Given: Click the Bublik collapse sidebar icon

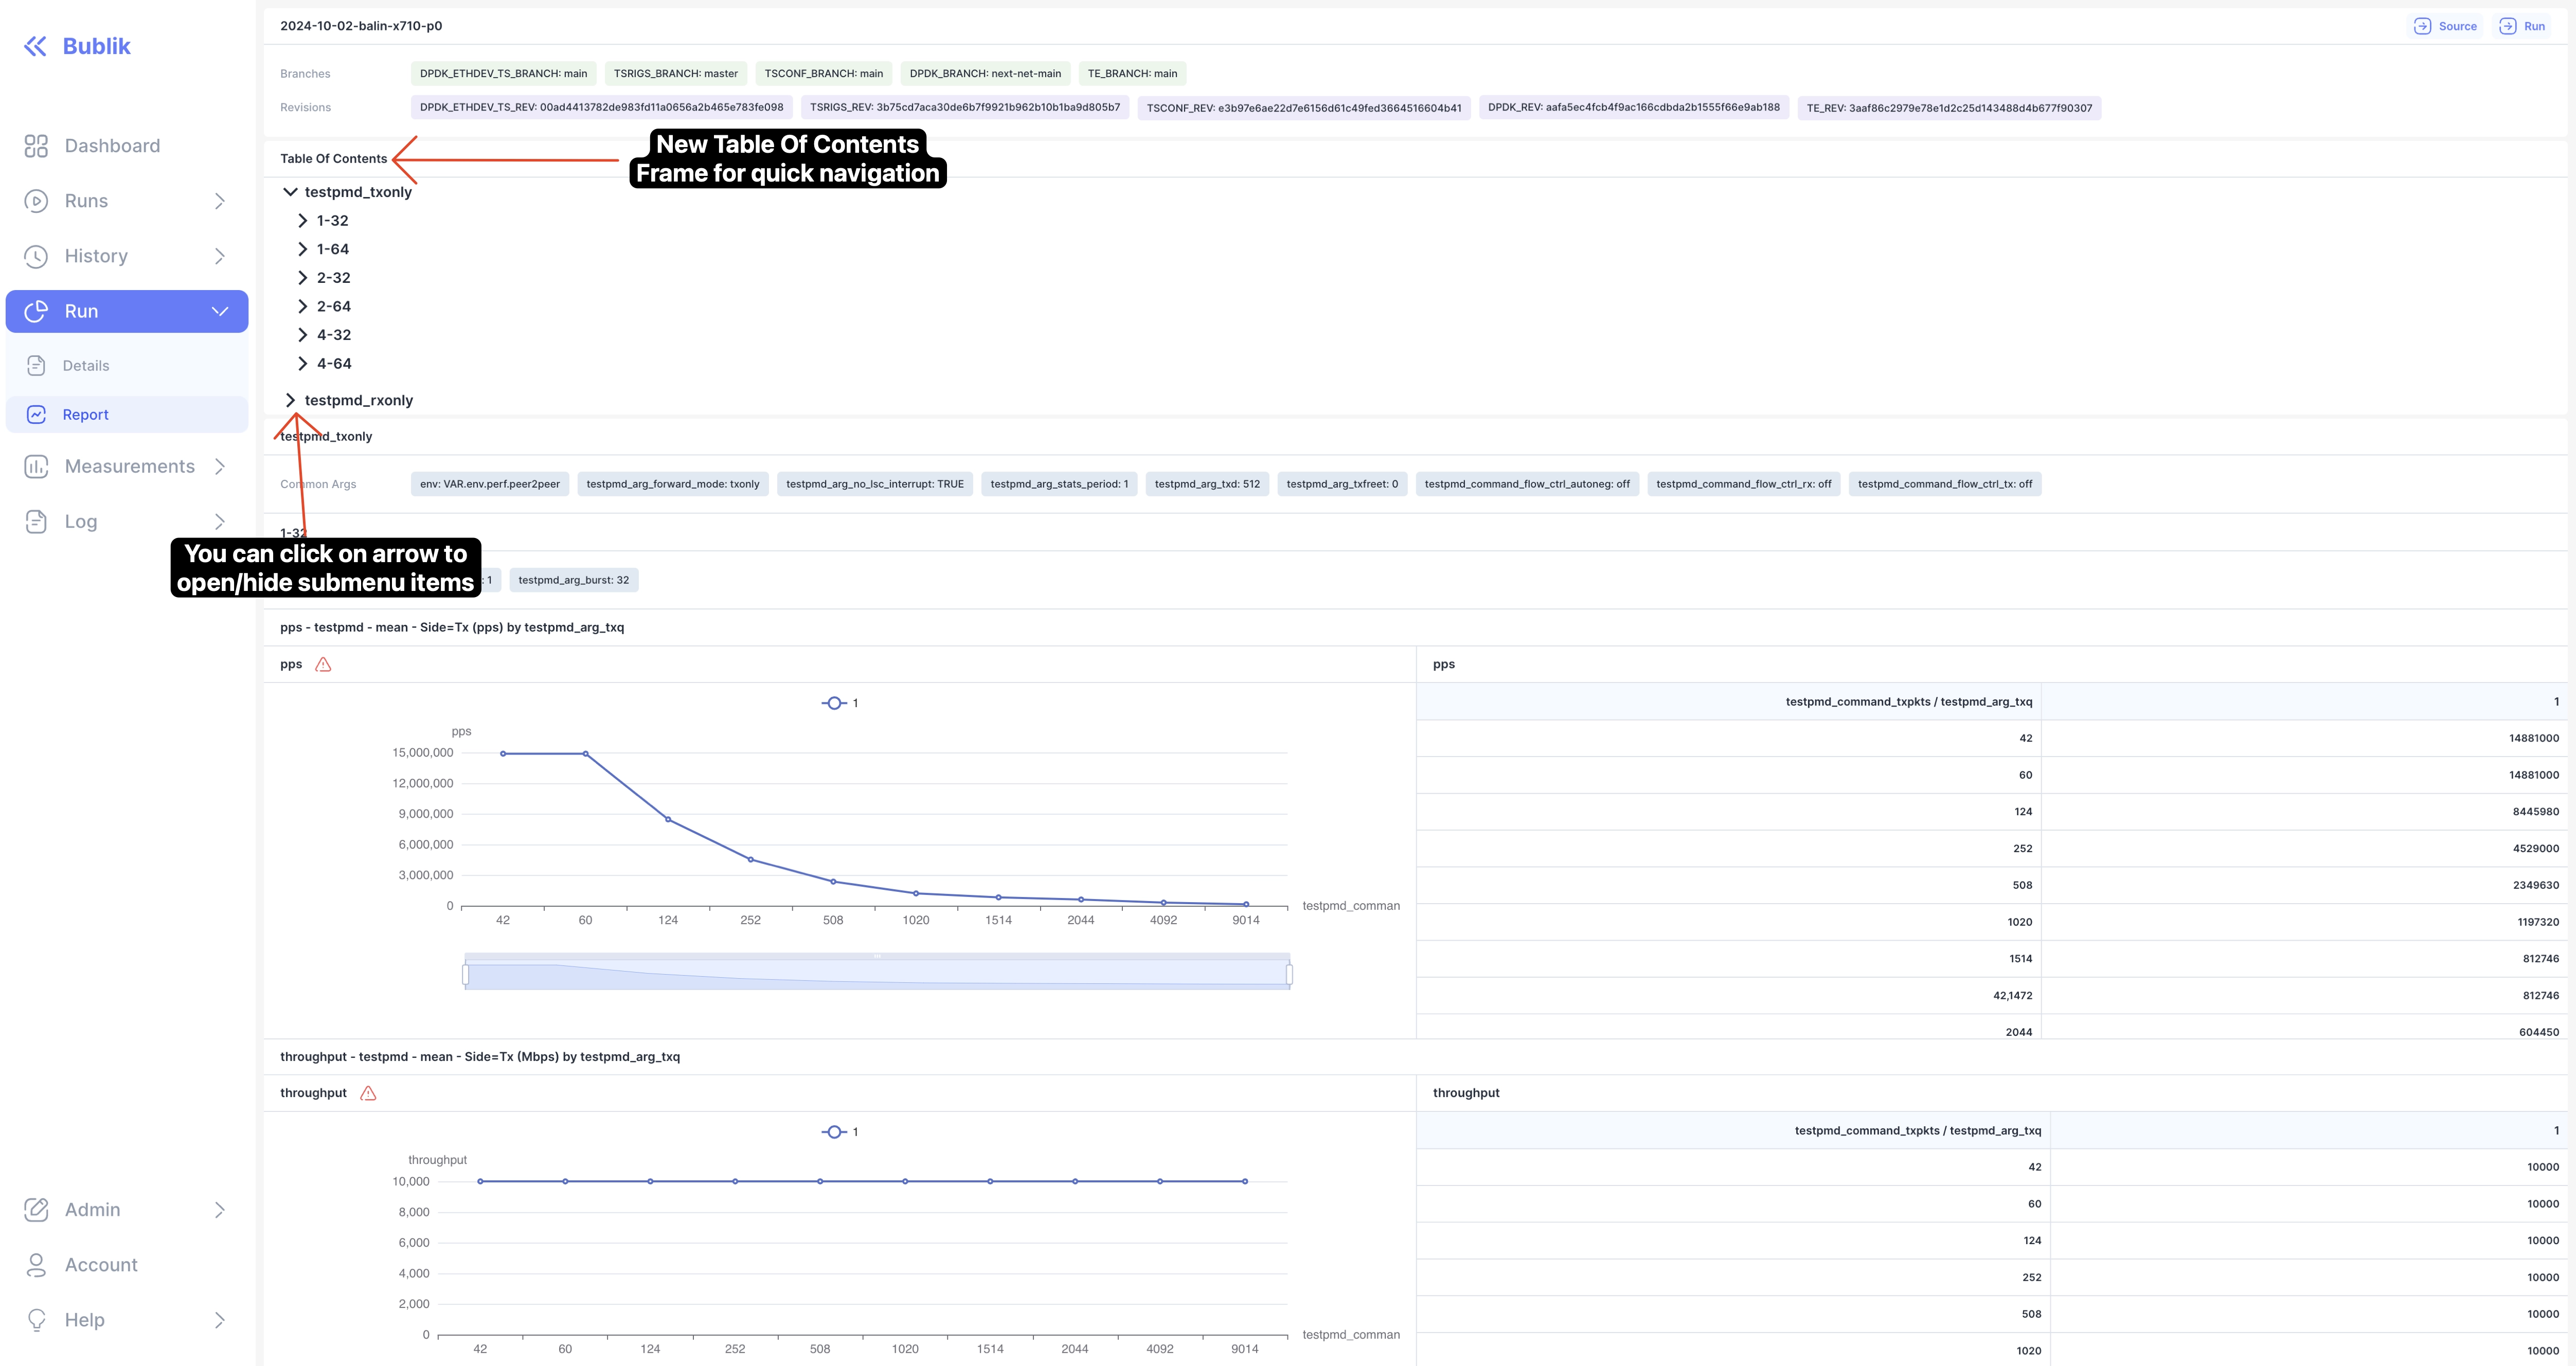Looking at the screenshot, I should (35, 46).
